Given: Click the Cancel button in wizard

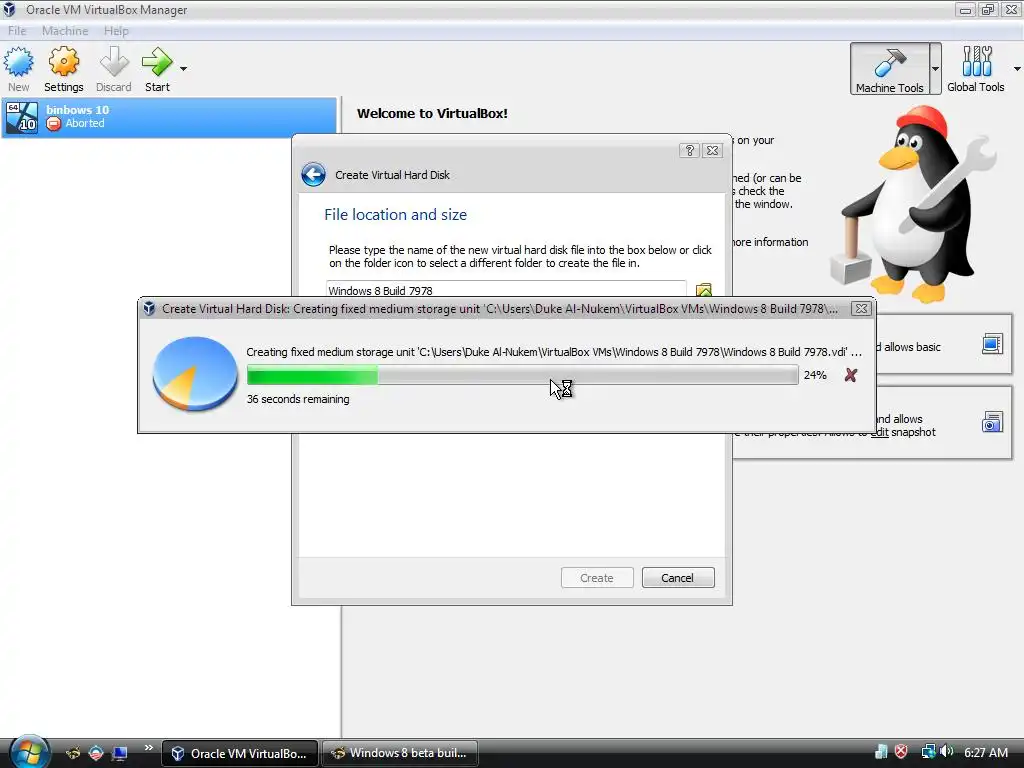Looking at the screenshot, I should pos(678,578).
